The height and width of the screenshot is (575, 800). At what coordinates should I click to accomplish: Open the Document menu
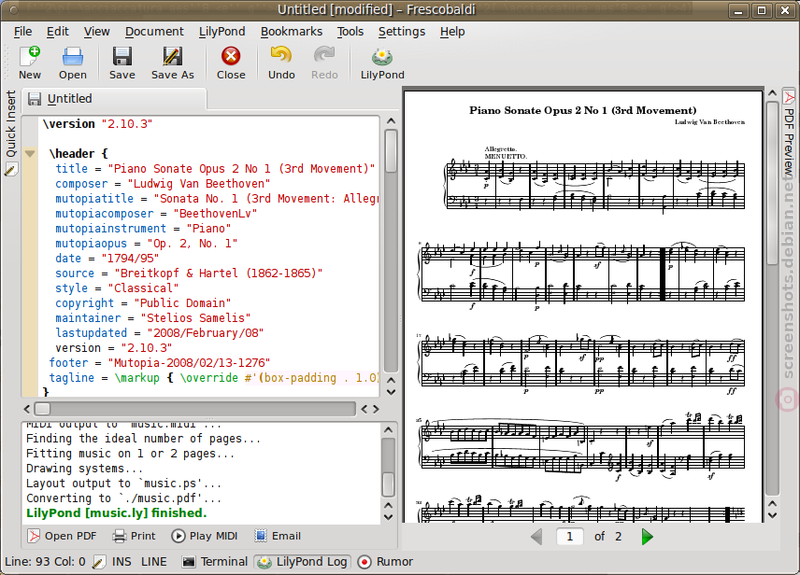coord(154,32)
